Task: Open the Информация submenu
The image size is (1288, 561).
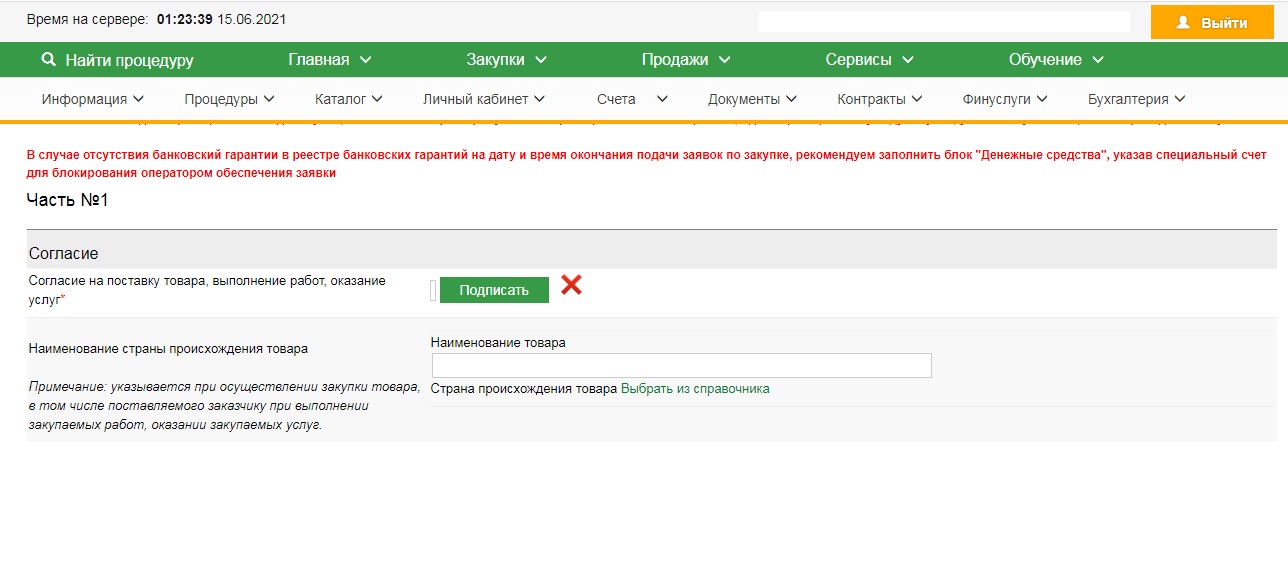Action: pyautogui.click(x=93, y=99)
